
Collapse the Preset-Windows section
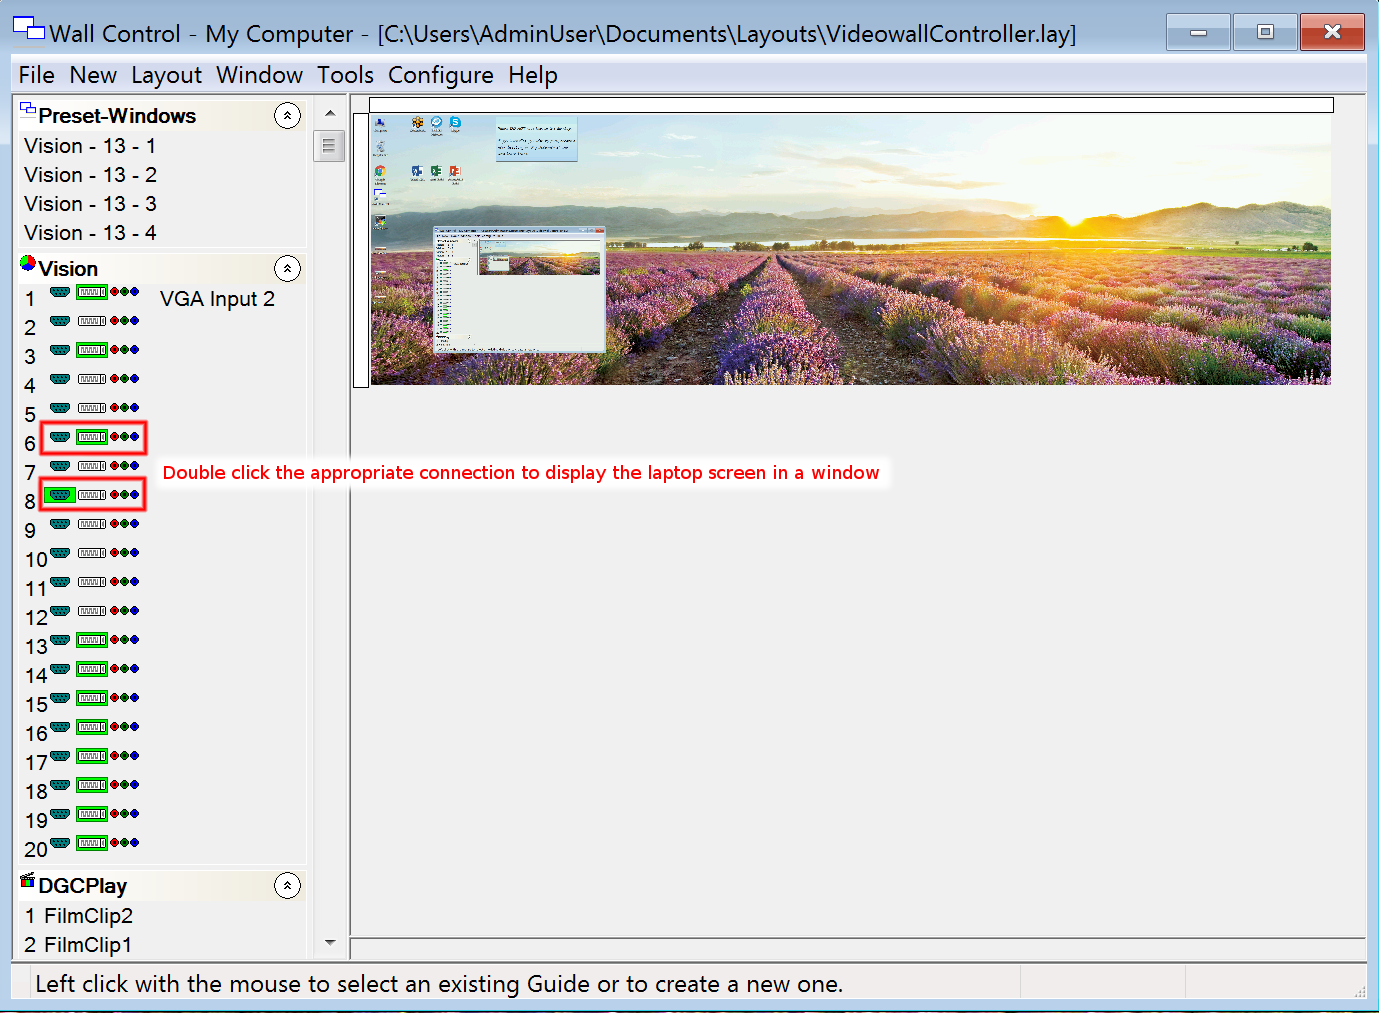point(288,115)
